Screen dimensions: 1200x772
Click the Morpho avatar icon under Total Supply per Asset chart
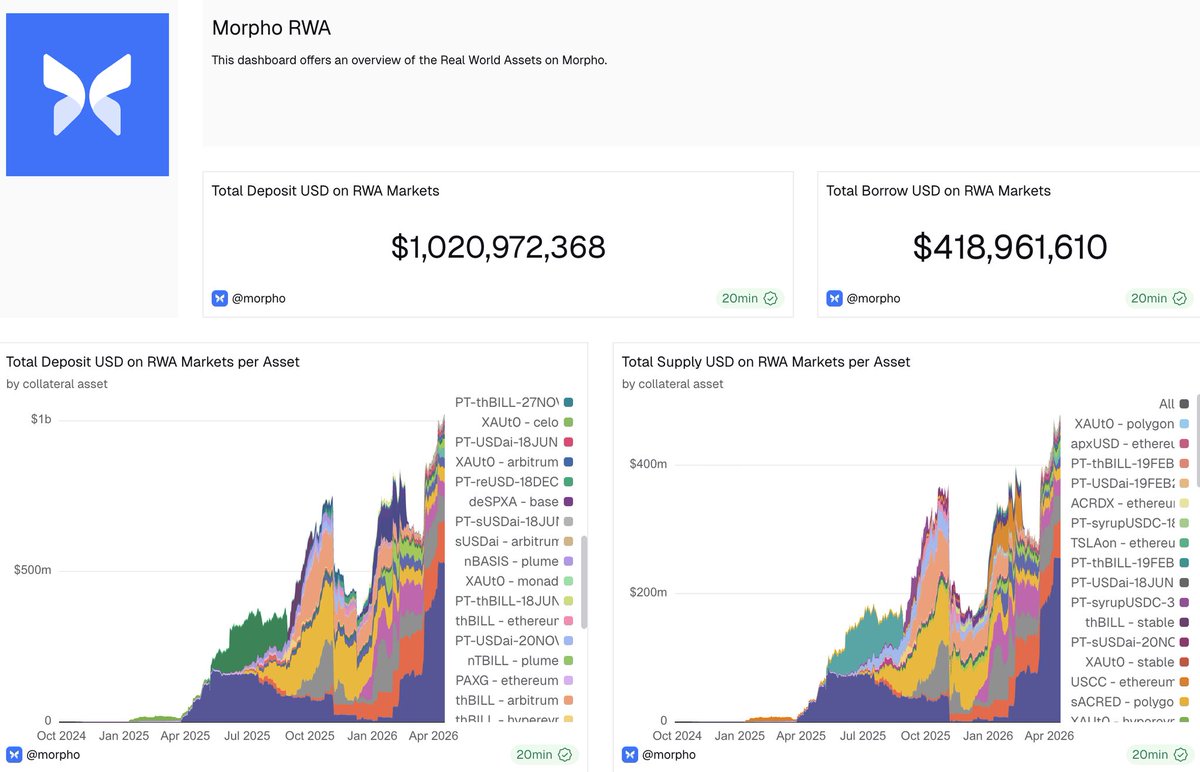click(x=630, y=755)
